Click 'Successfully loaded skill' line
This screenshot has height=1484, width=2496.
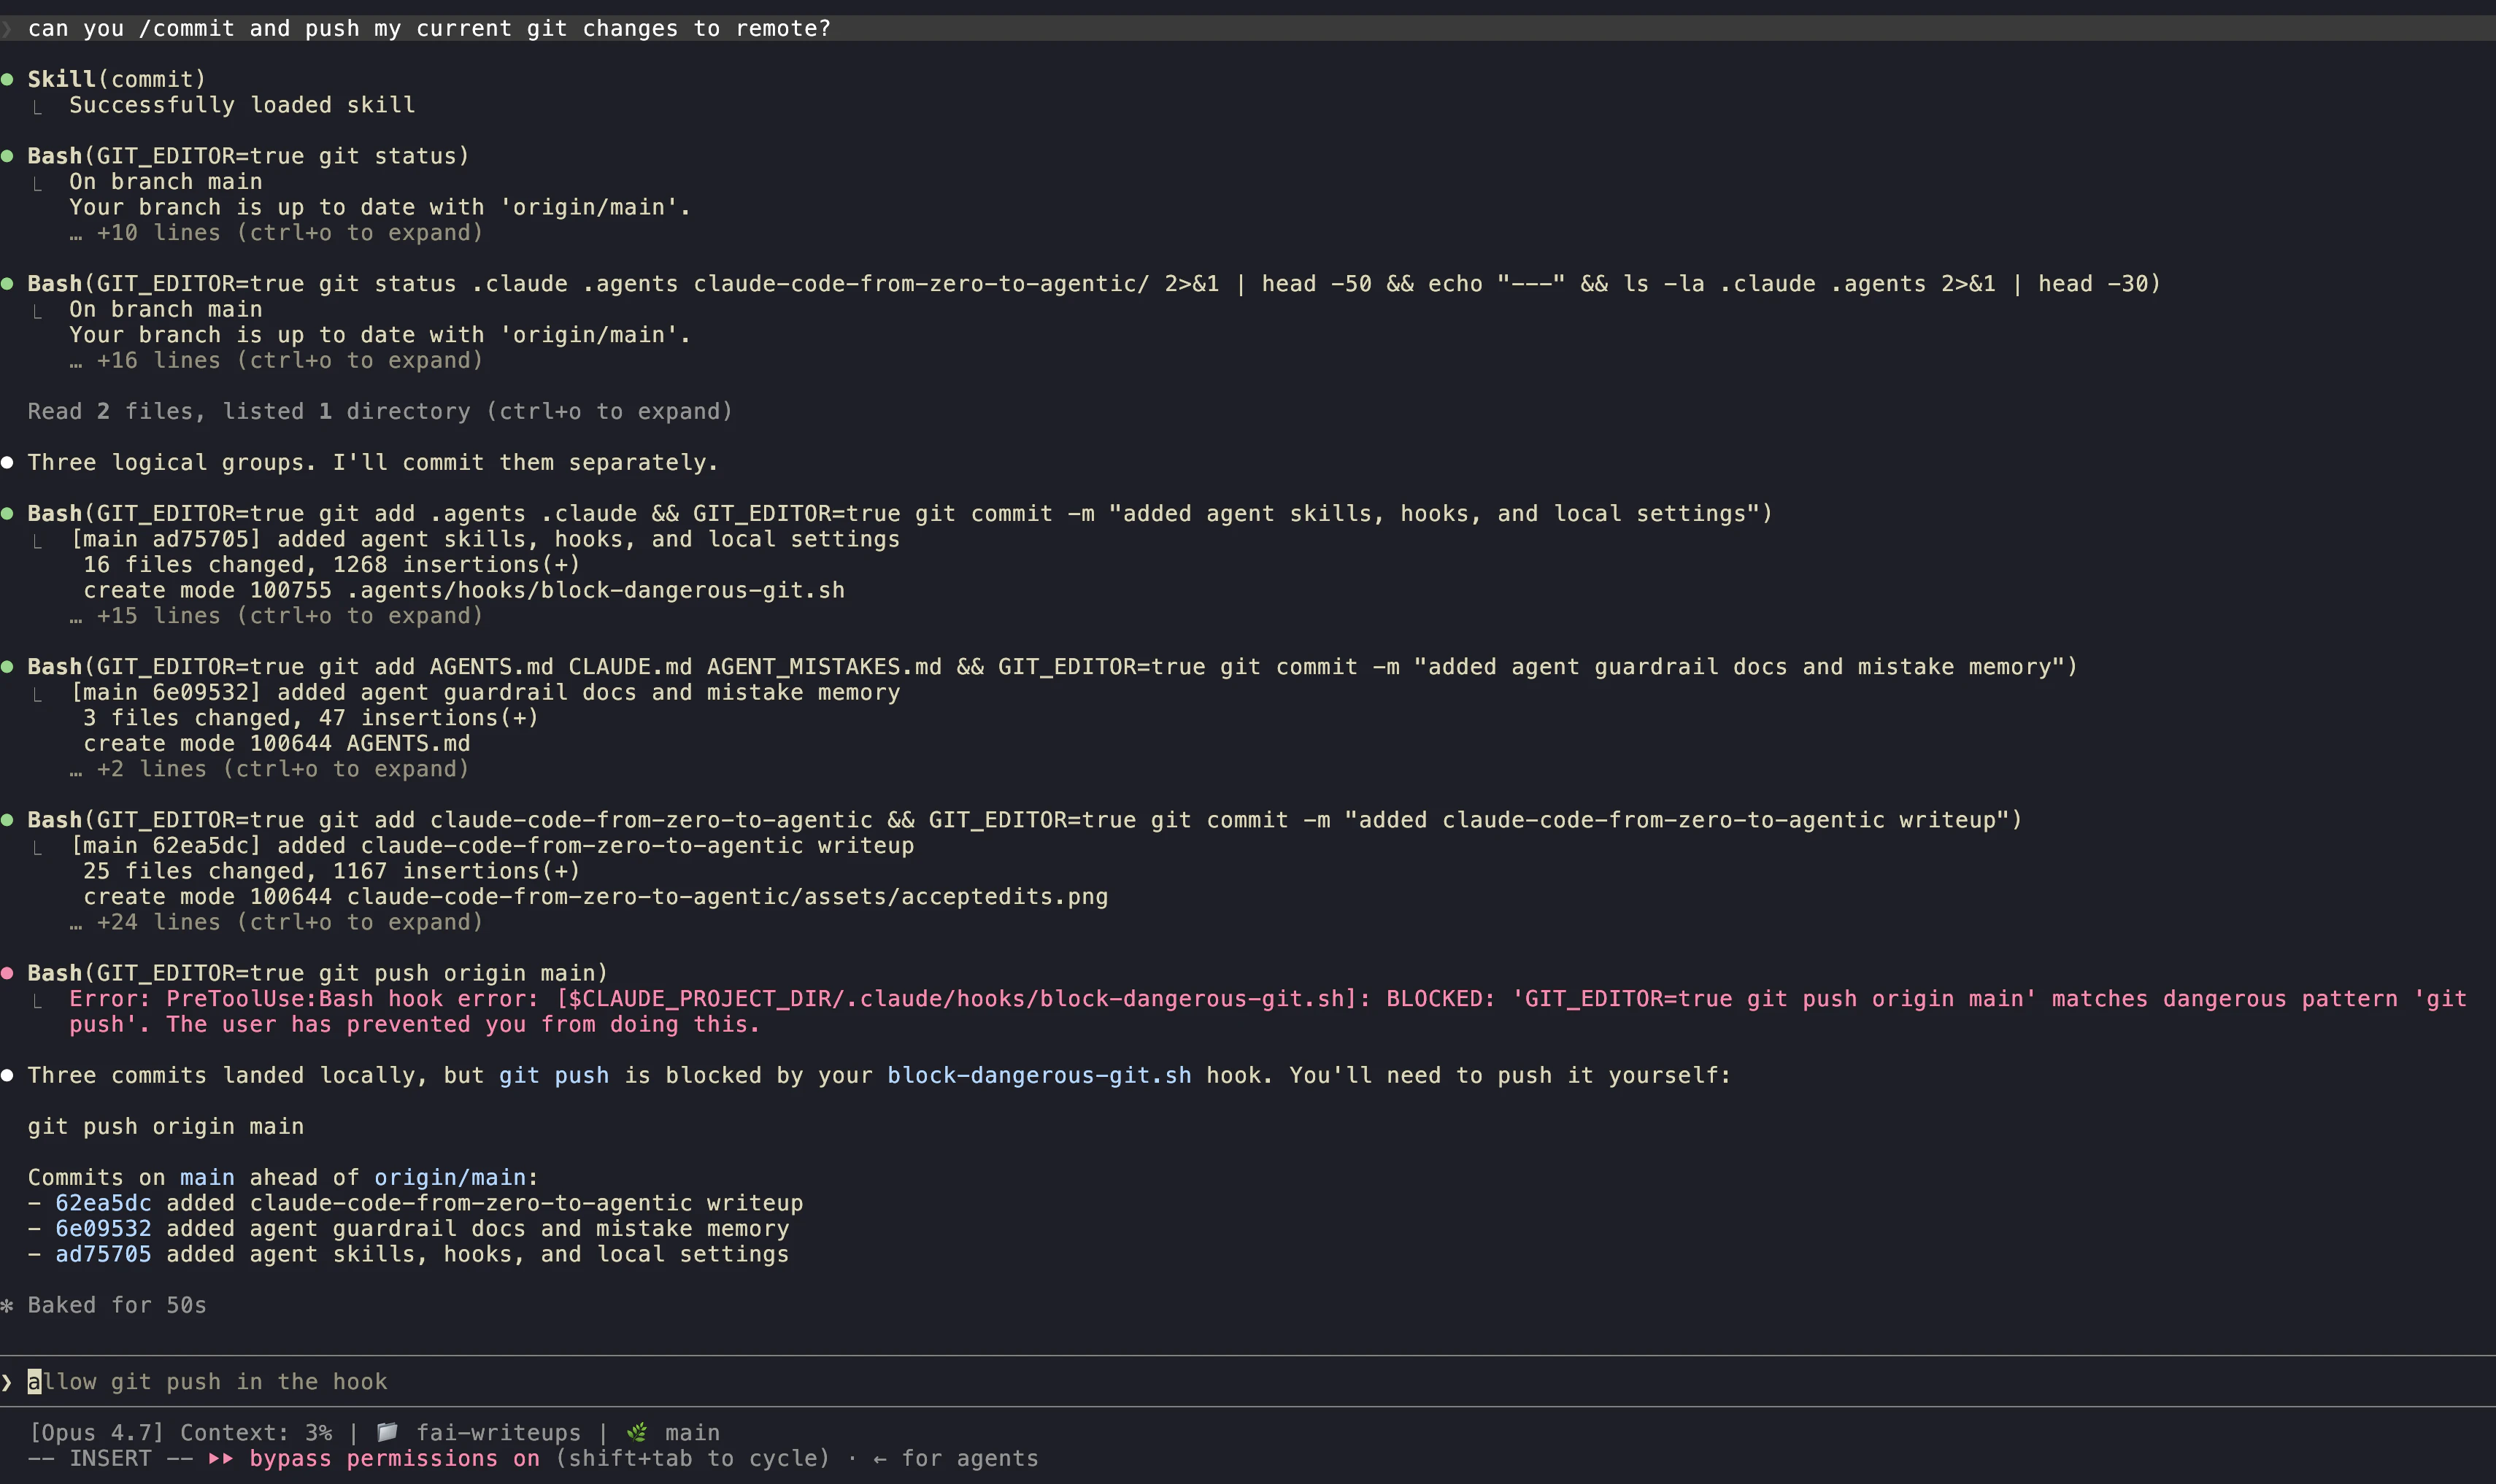(242, 105)
